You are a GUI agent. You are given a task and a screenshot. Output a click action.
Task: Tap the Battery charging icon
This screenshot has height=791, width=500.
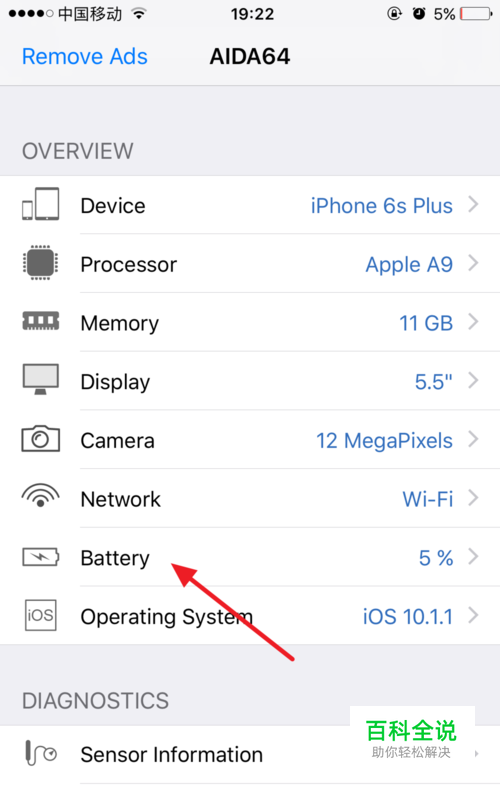pos(40,557)
